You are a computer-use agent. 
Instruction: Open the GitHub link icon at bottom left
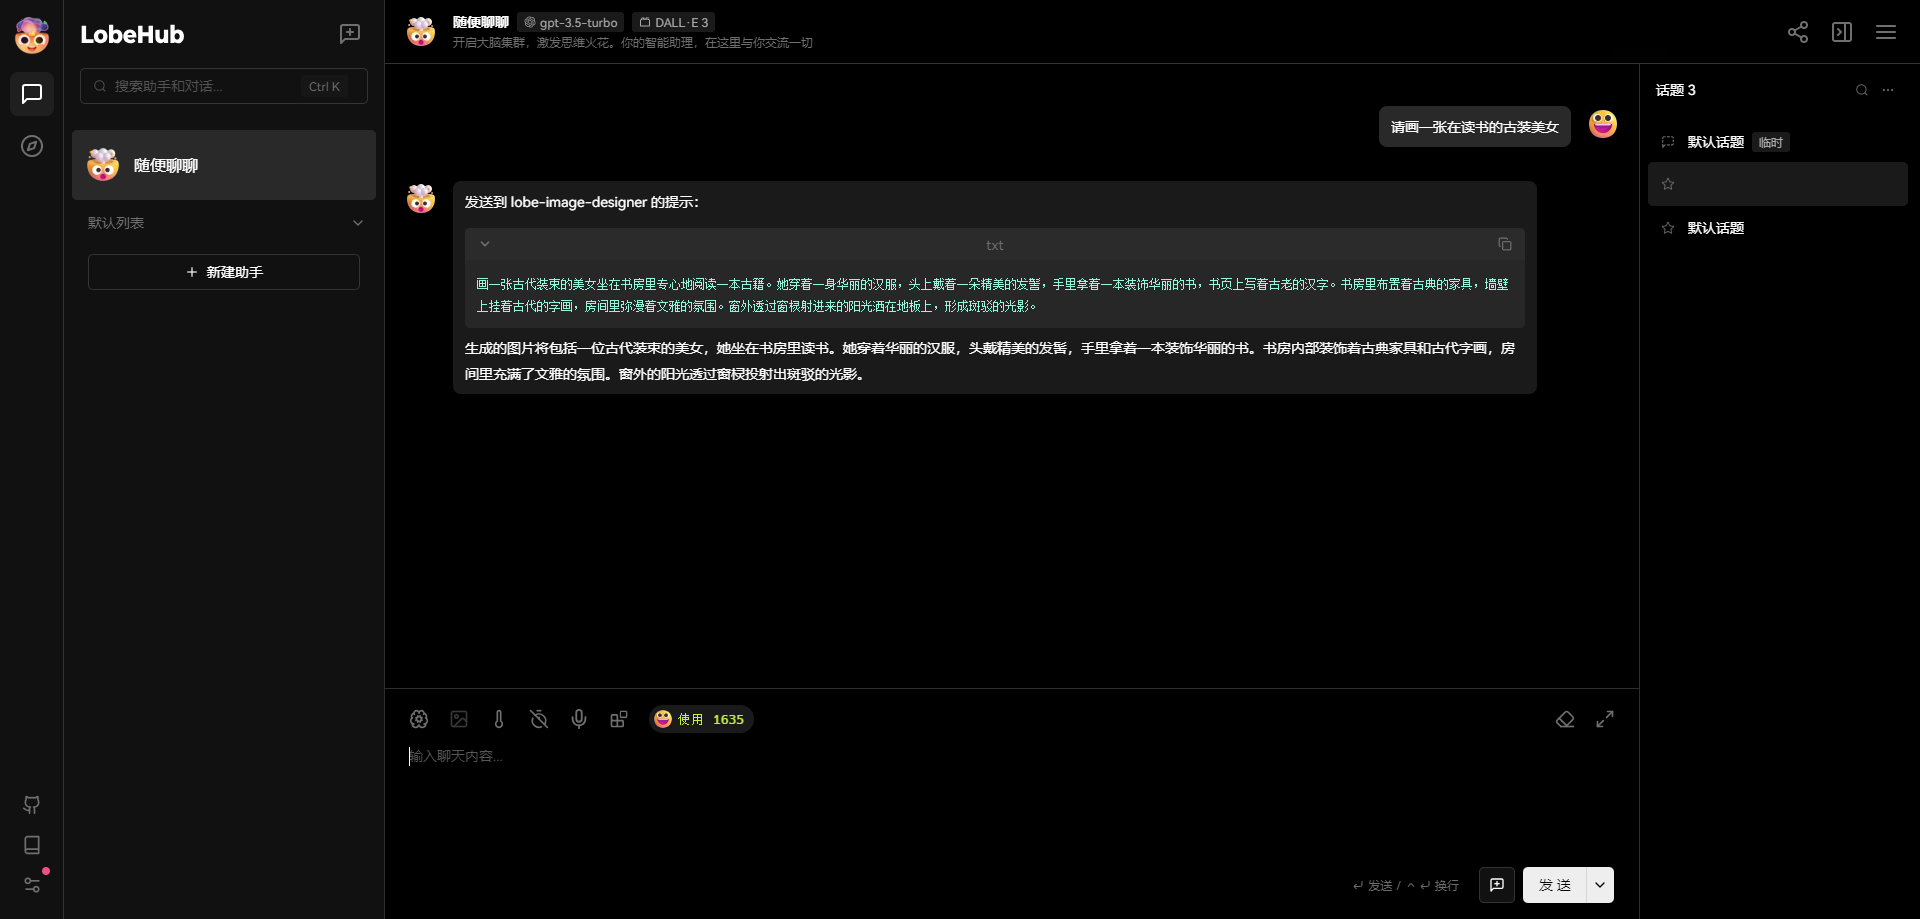[x=32, y=805]
